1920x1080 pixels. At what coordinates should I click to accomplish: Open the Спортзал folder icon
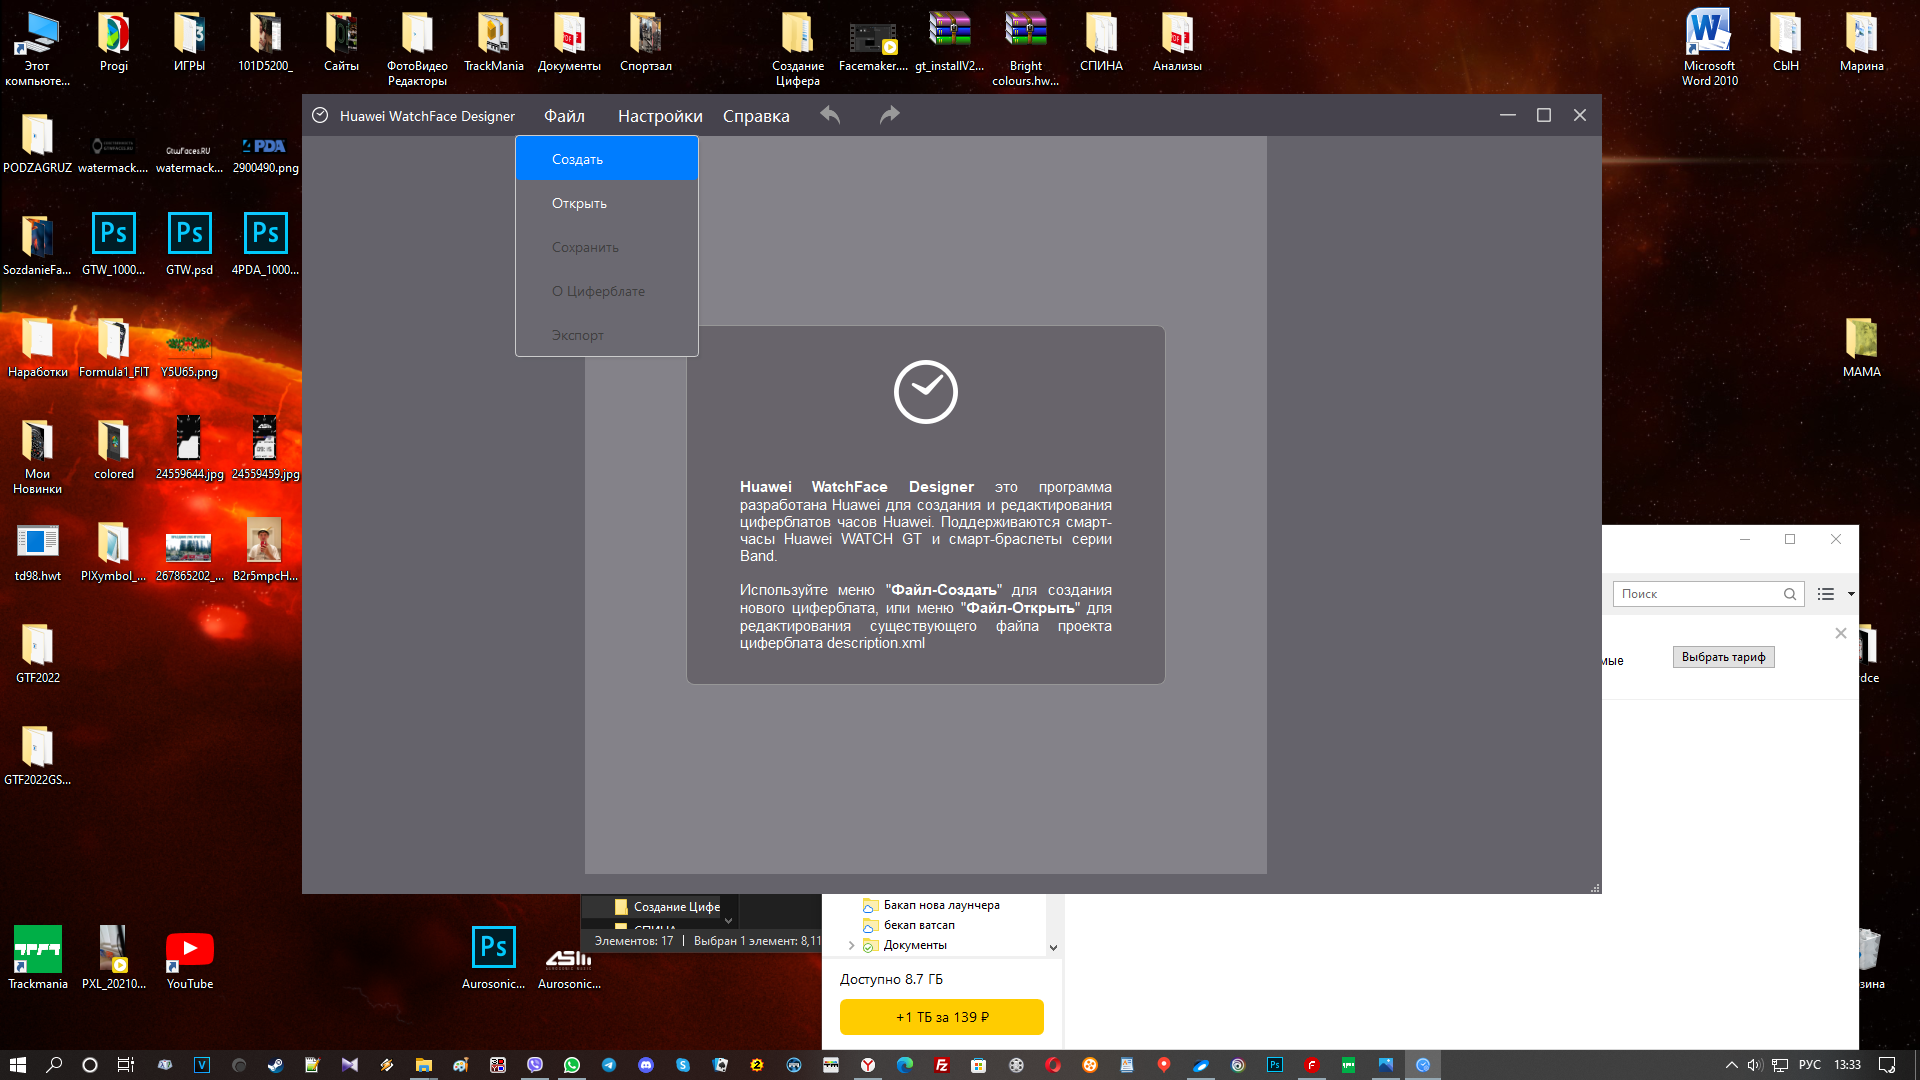pyautogui.click(x=646, y=42)
